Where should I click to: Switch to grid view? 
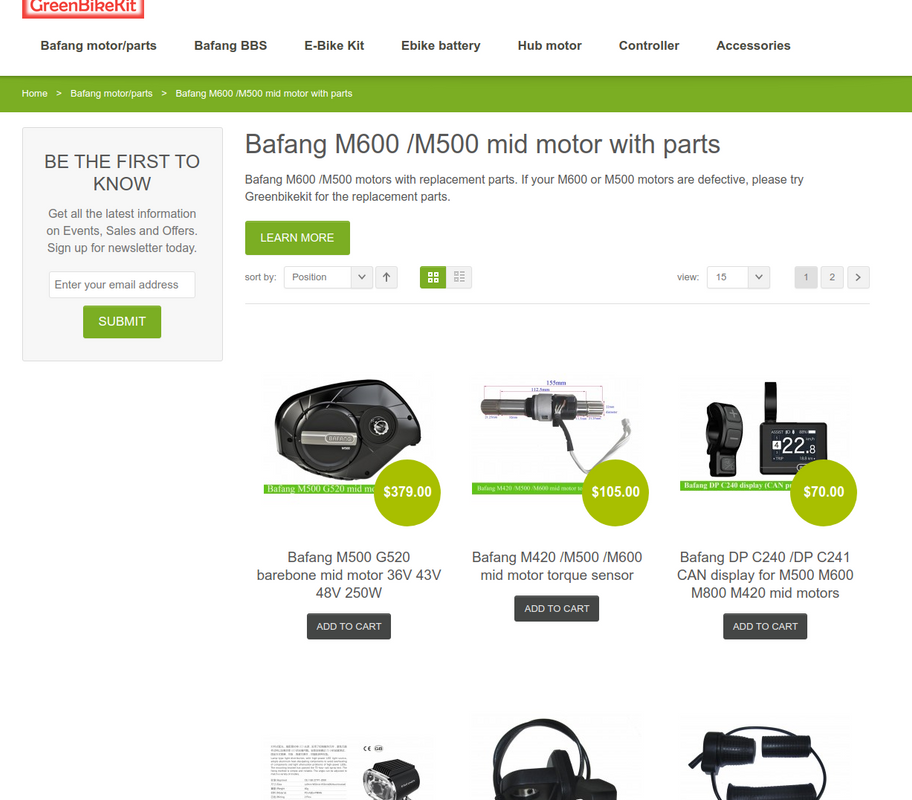(x=433, y=278)
